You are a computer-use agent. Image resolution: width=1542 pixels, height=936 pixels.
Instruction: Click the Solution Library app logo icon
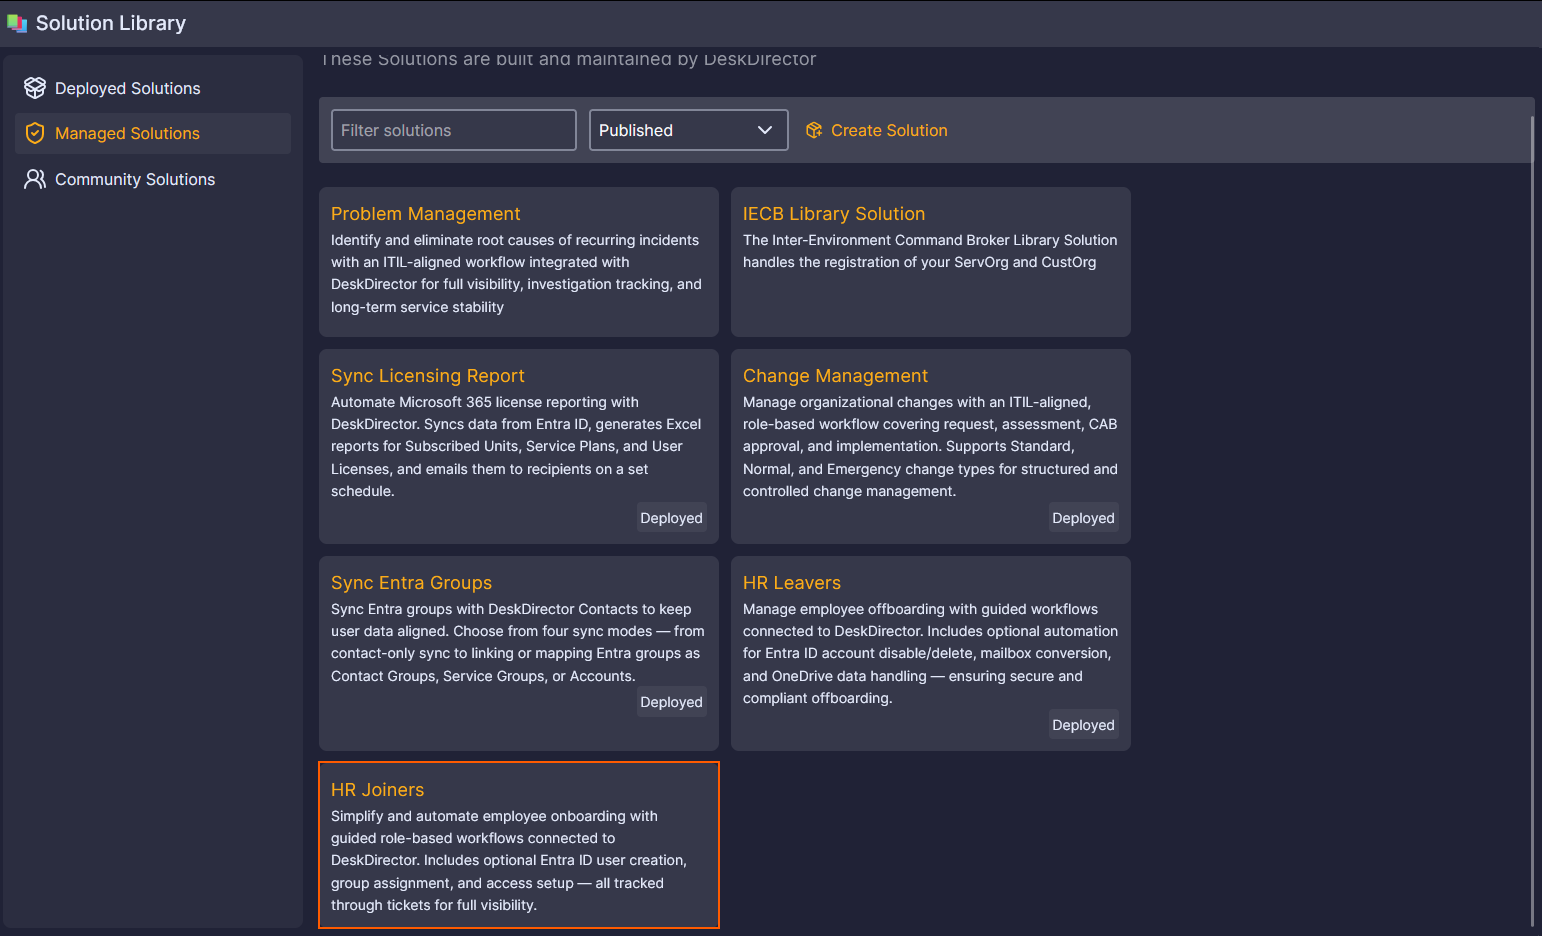pyautogui.click(x=17, y=23)
